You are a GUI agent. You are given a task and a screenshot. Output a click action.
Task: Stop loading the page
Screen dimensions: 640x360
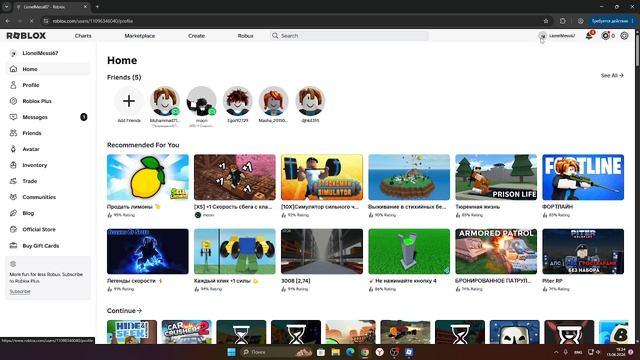(31, 21)
